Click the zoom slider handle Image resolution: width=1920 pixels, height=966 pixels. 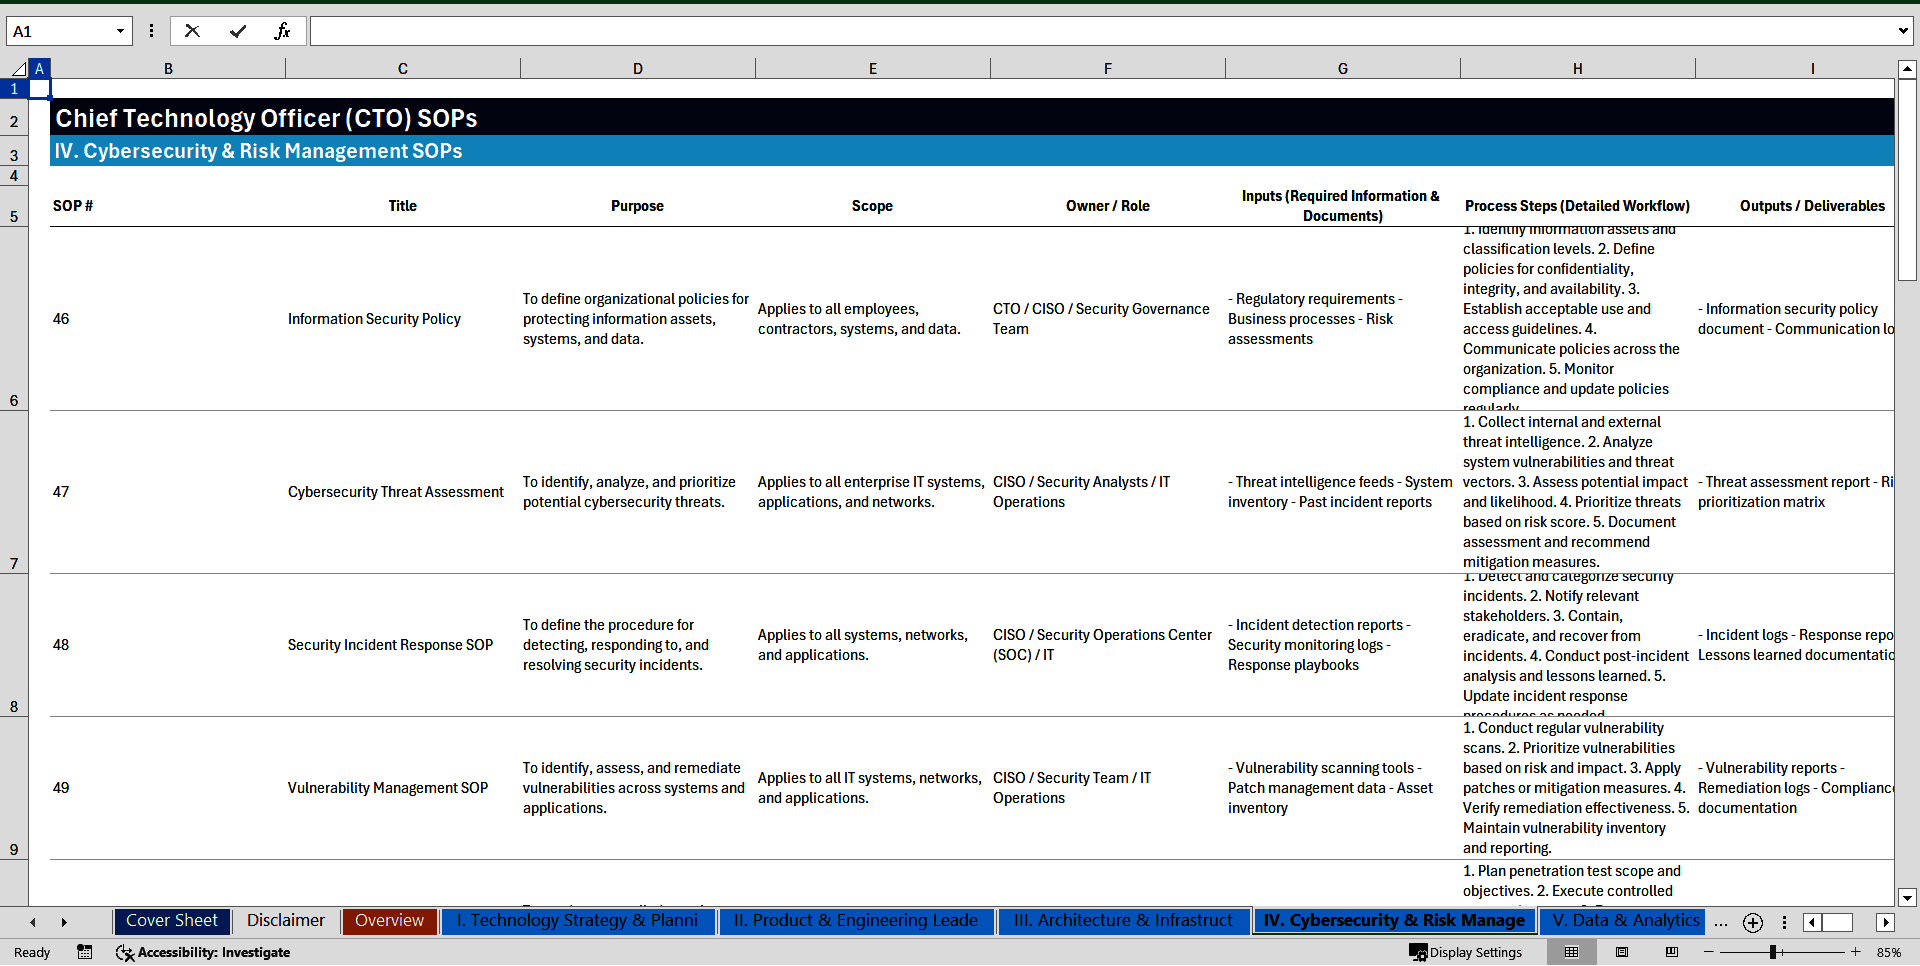click(x=1772, y=952)
